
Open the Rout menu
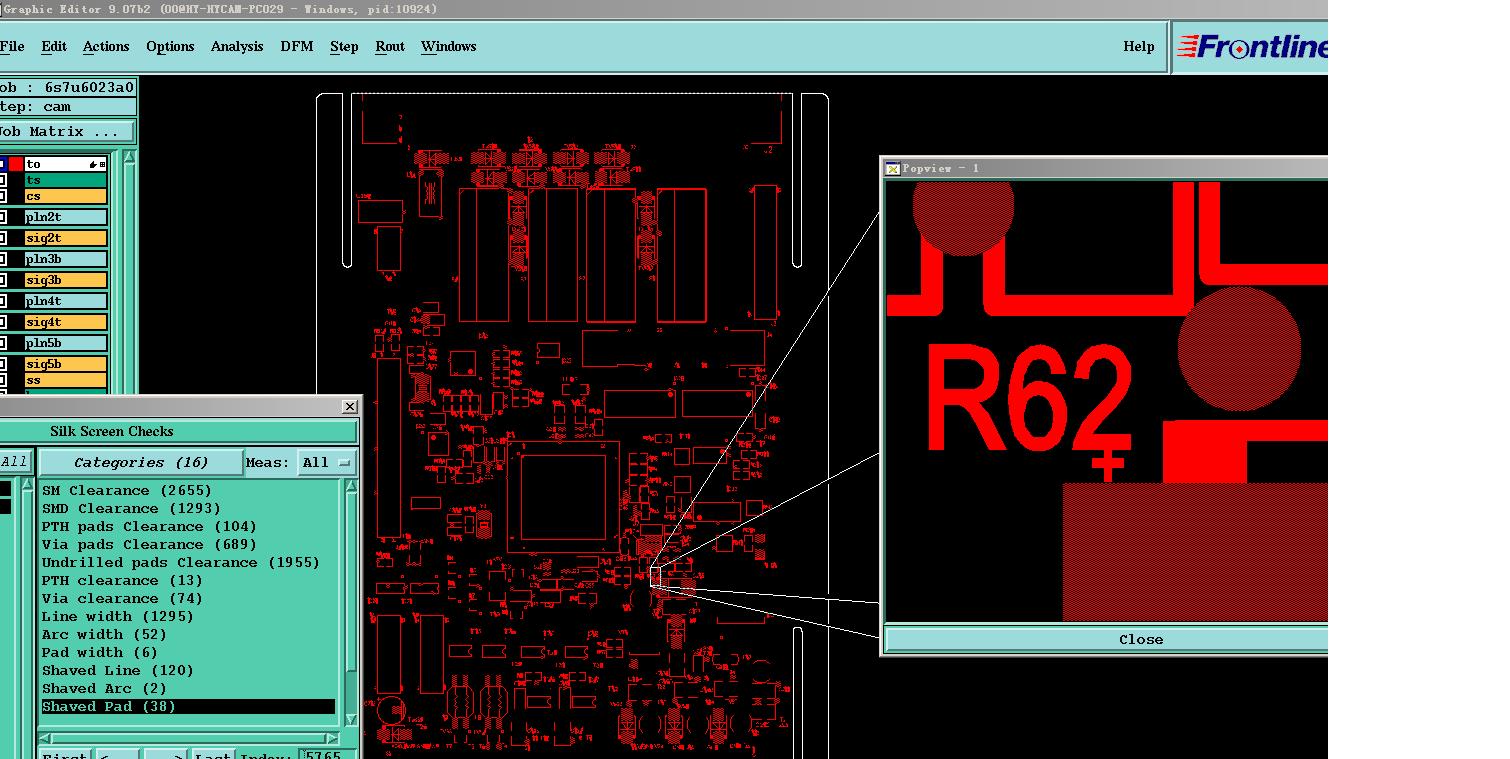(390, 46)
